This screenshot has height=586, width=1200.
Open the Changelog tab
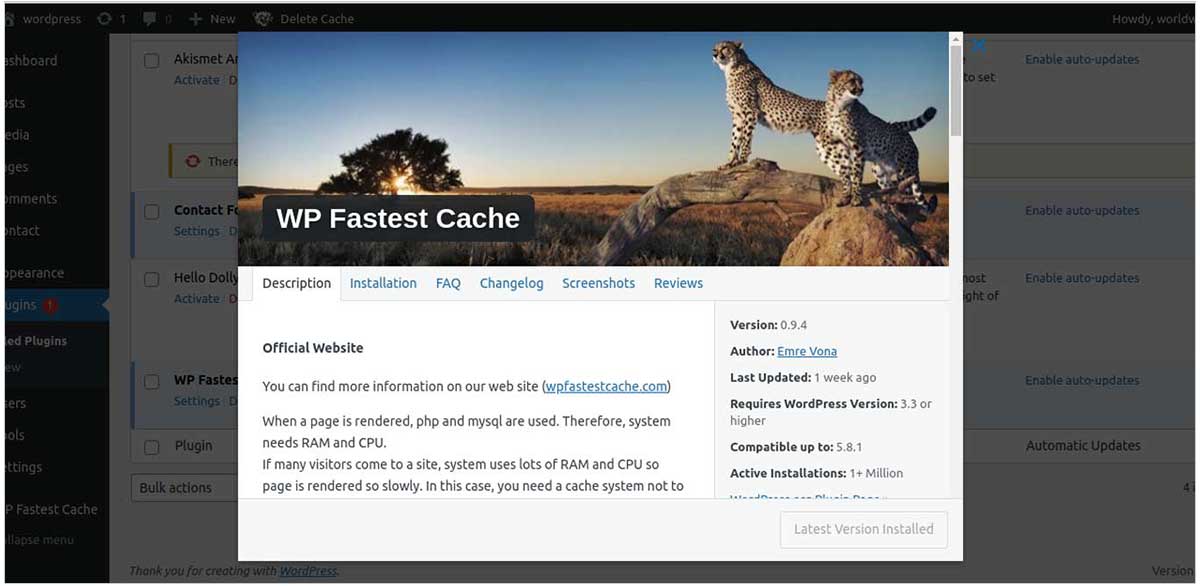(x=511, y=283)
